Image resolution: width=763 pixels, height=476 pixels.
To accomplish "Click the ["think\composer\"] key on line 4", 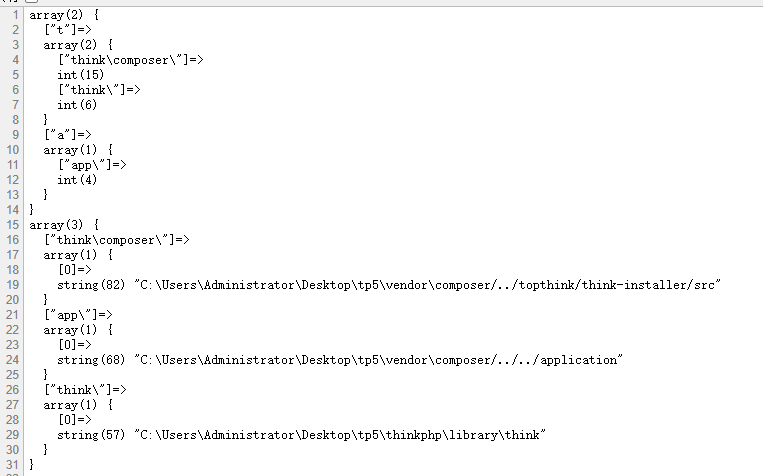I will [x=131, y=60].
